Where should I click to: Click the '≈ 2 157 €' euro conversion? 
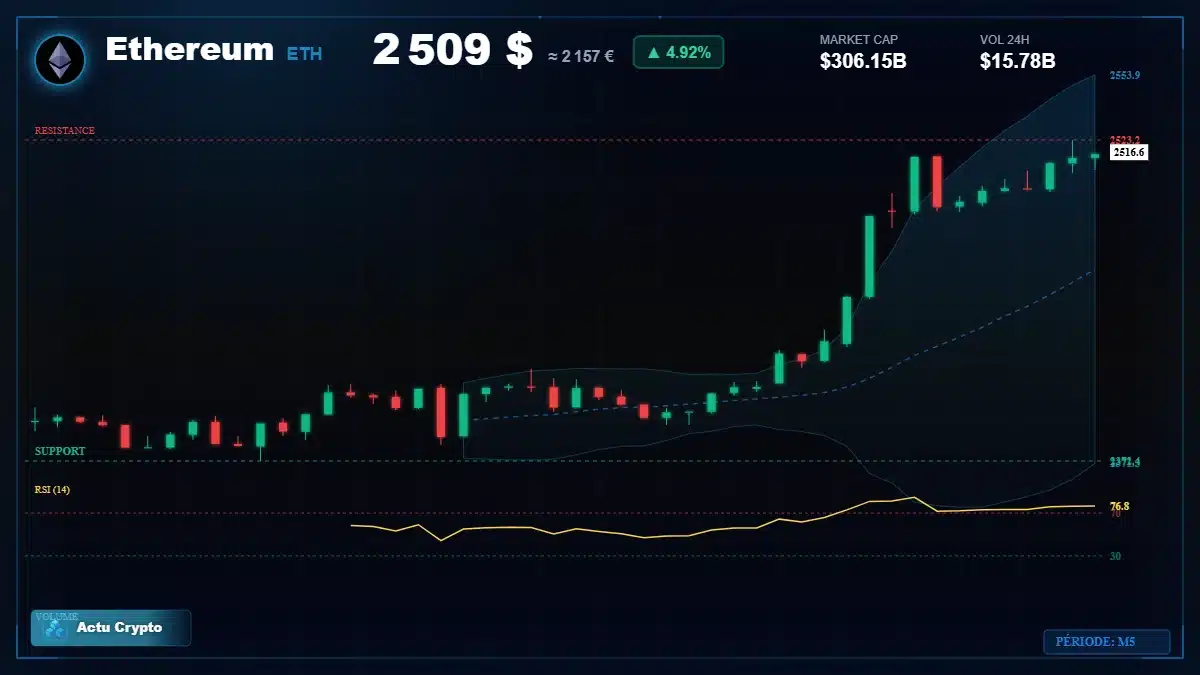pos(581,56)
